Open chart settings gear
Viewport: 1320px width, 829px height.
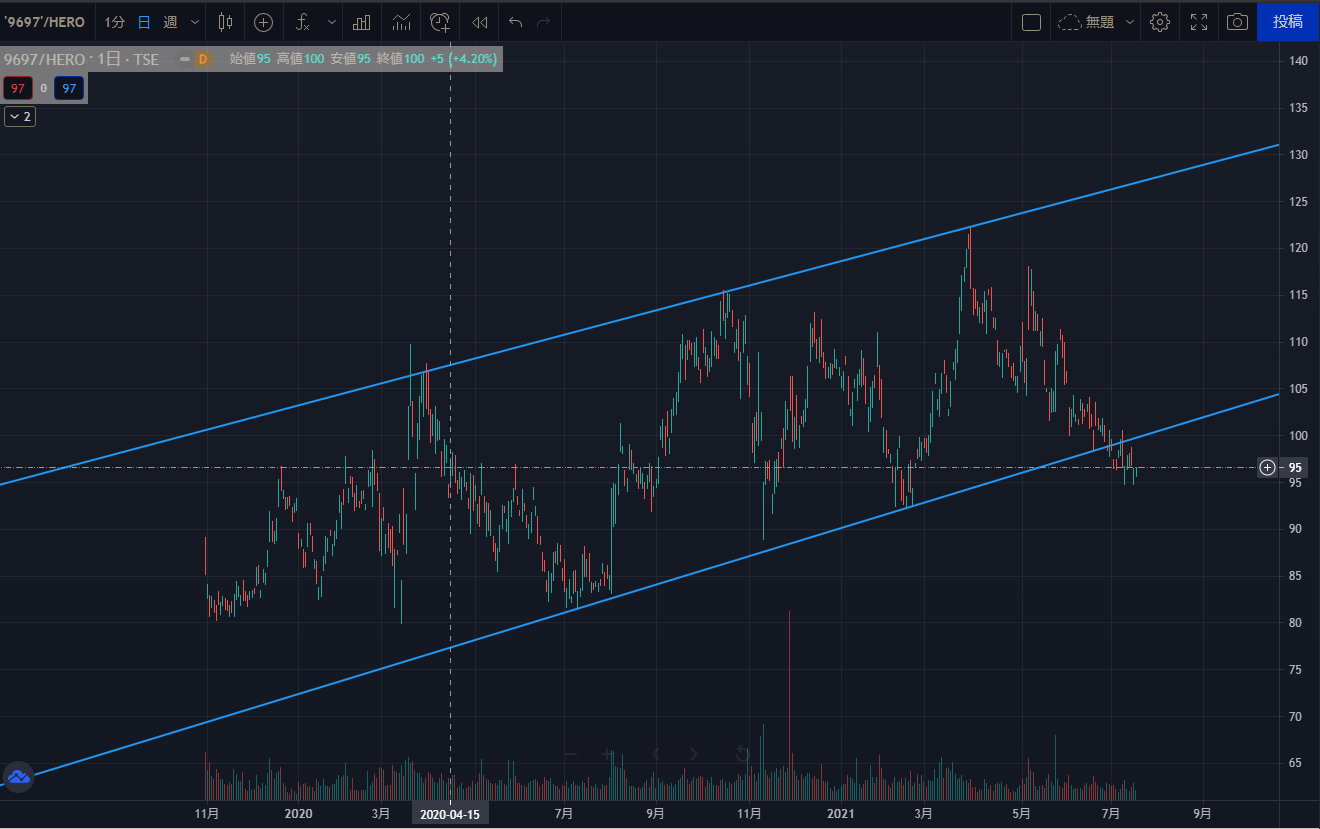(1160, 21)
